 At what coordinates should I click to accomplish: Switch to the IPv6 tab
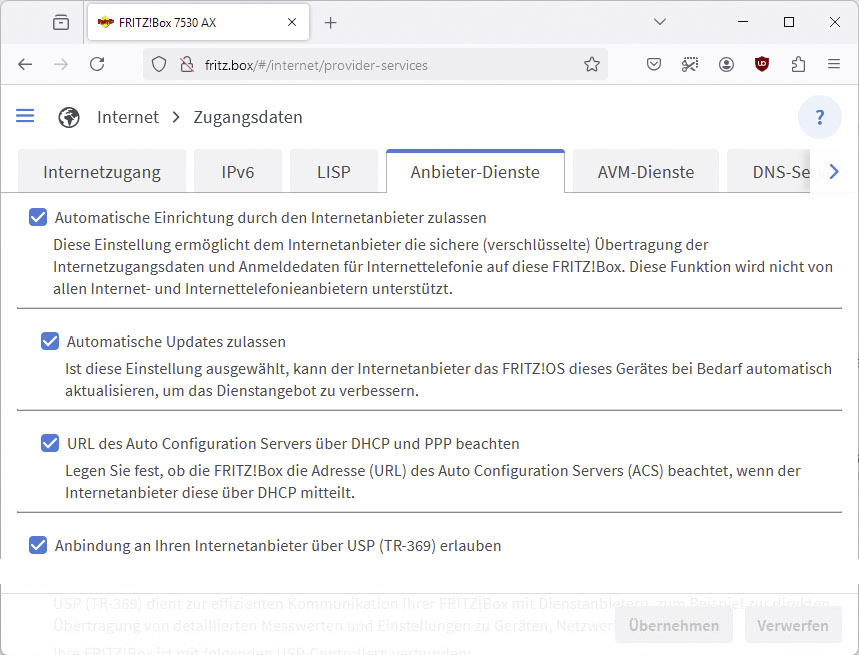[238, 171]
